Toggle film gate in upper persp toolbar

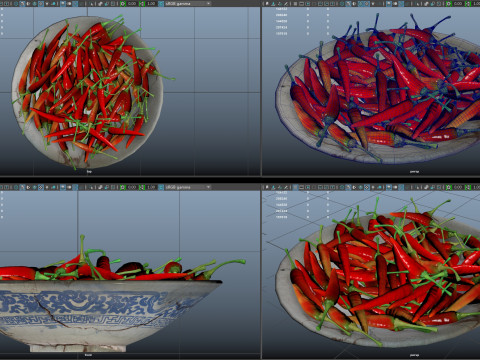pos(302,4)
